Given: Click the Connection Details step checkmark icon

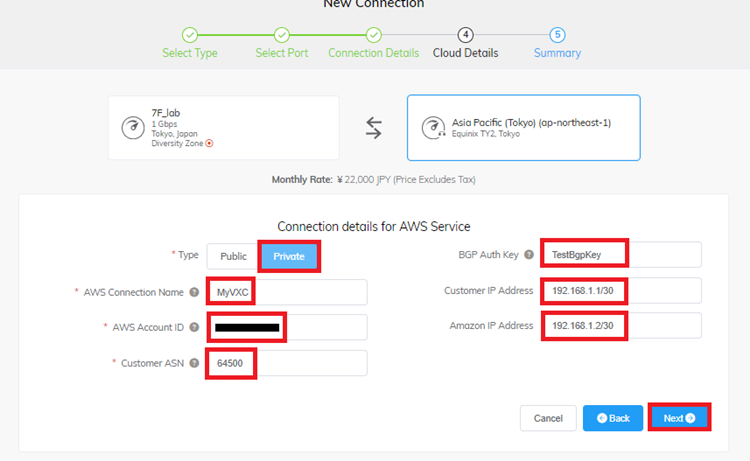Looking at the screenshot, I should [374, 35].
